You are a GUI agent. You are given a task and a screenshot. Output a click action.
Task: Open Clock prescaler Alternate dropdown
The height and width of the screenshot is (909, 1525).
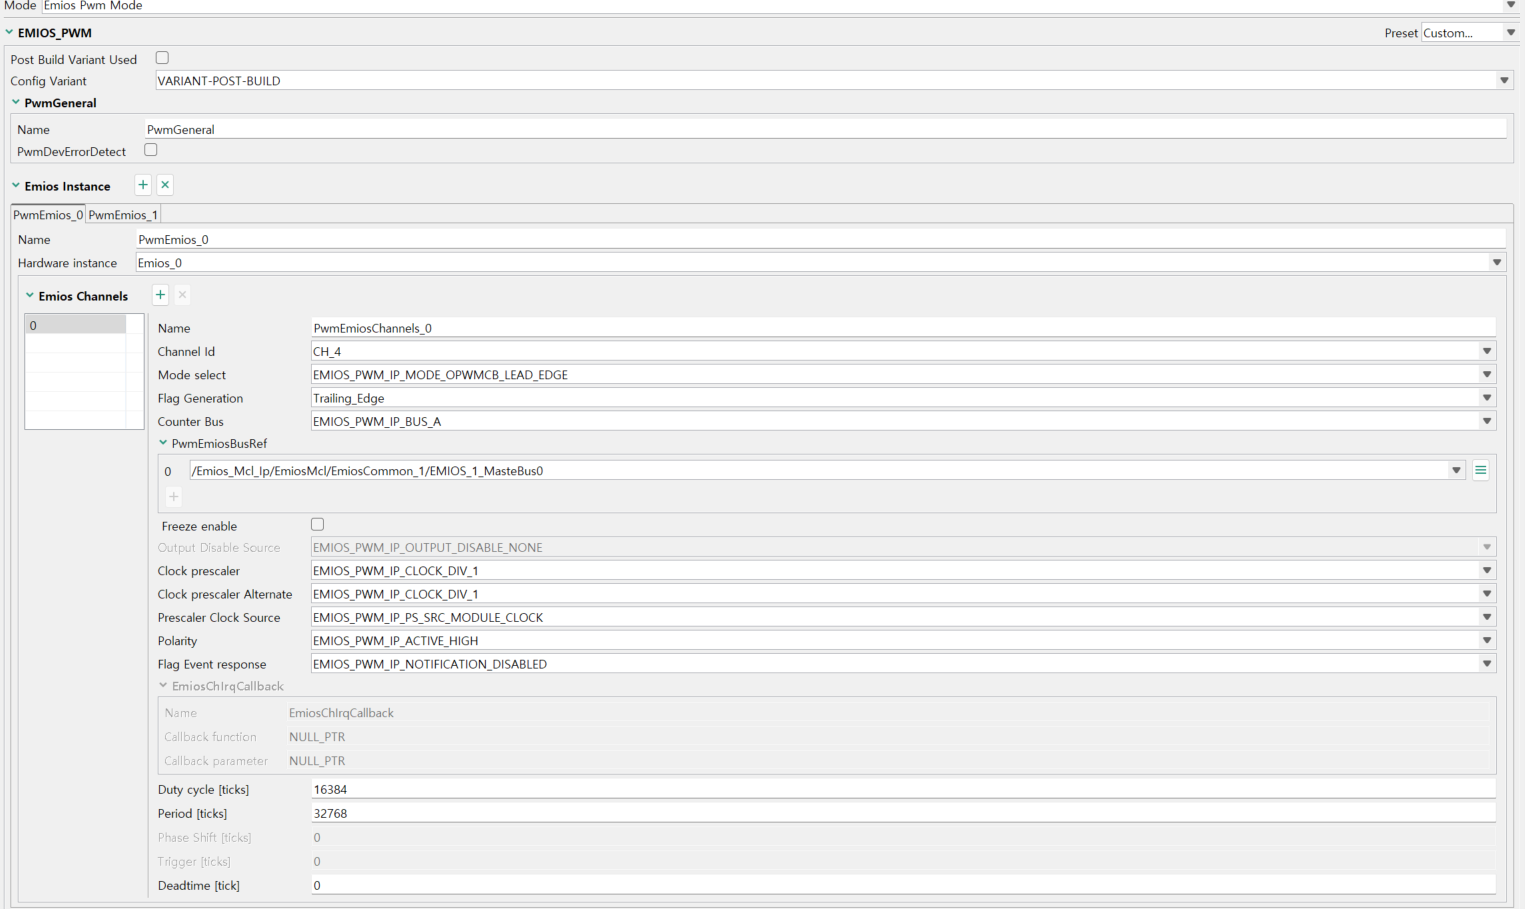1487,594
